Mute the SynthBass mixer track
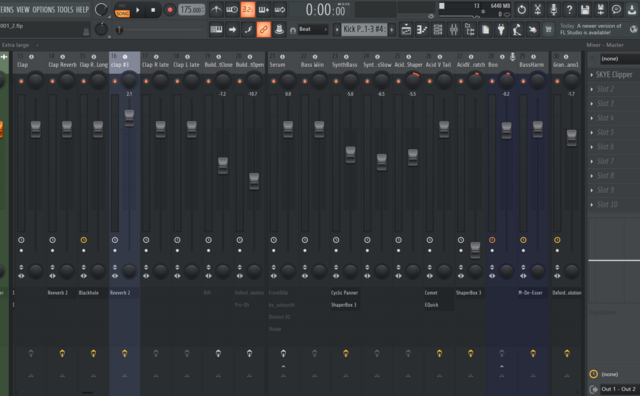 [336, 81]
